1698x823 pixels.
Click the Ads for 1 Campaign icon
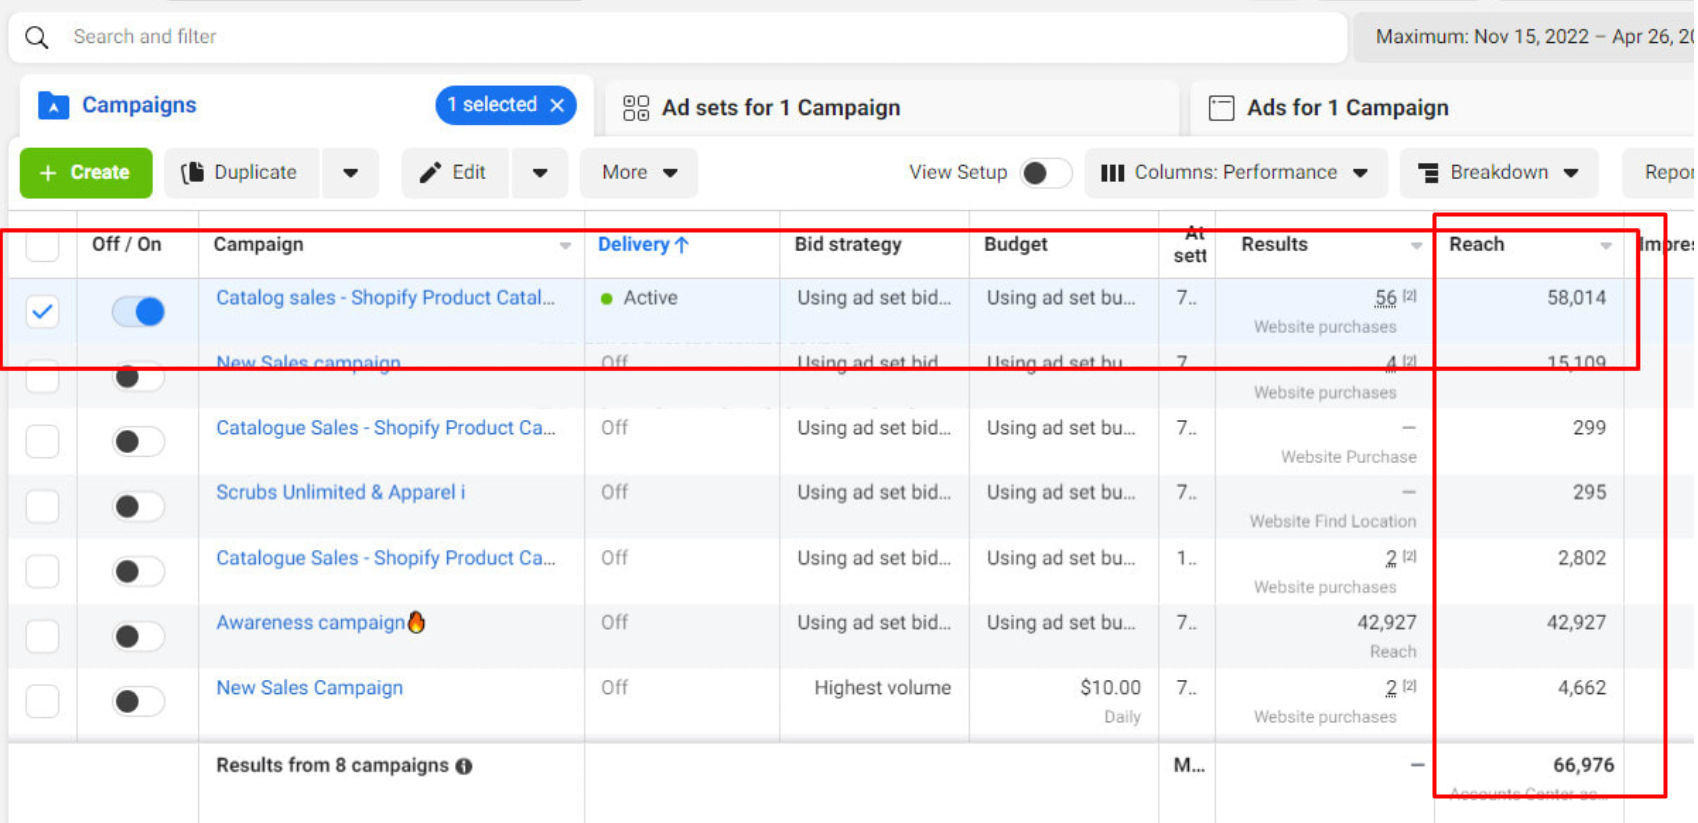(x=1221, y=108)
